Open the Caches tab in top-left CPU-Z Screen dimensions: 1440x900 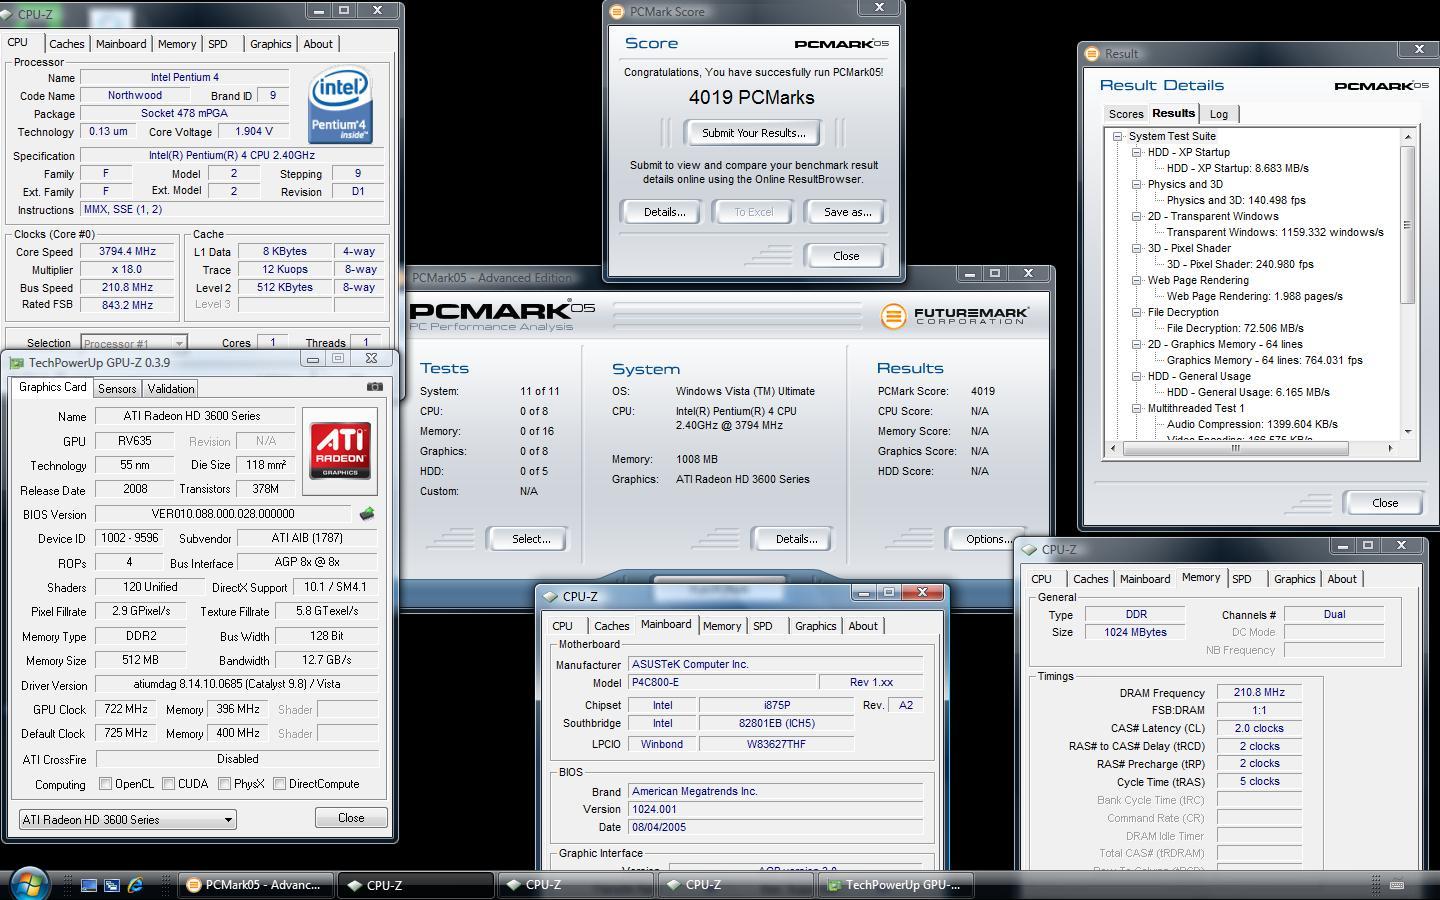pos(67,44)
